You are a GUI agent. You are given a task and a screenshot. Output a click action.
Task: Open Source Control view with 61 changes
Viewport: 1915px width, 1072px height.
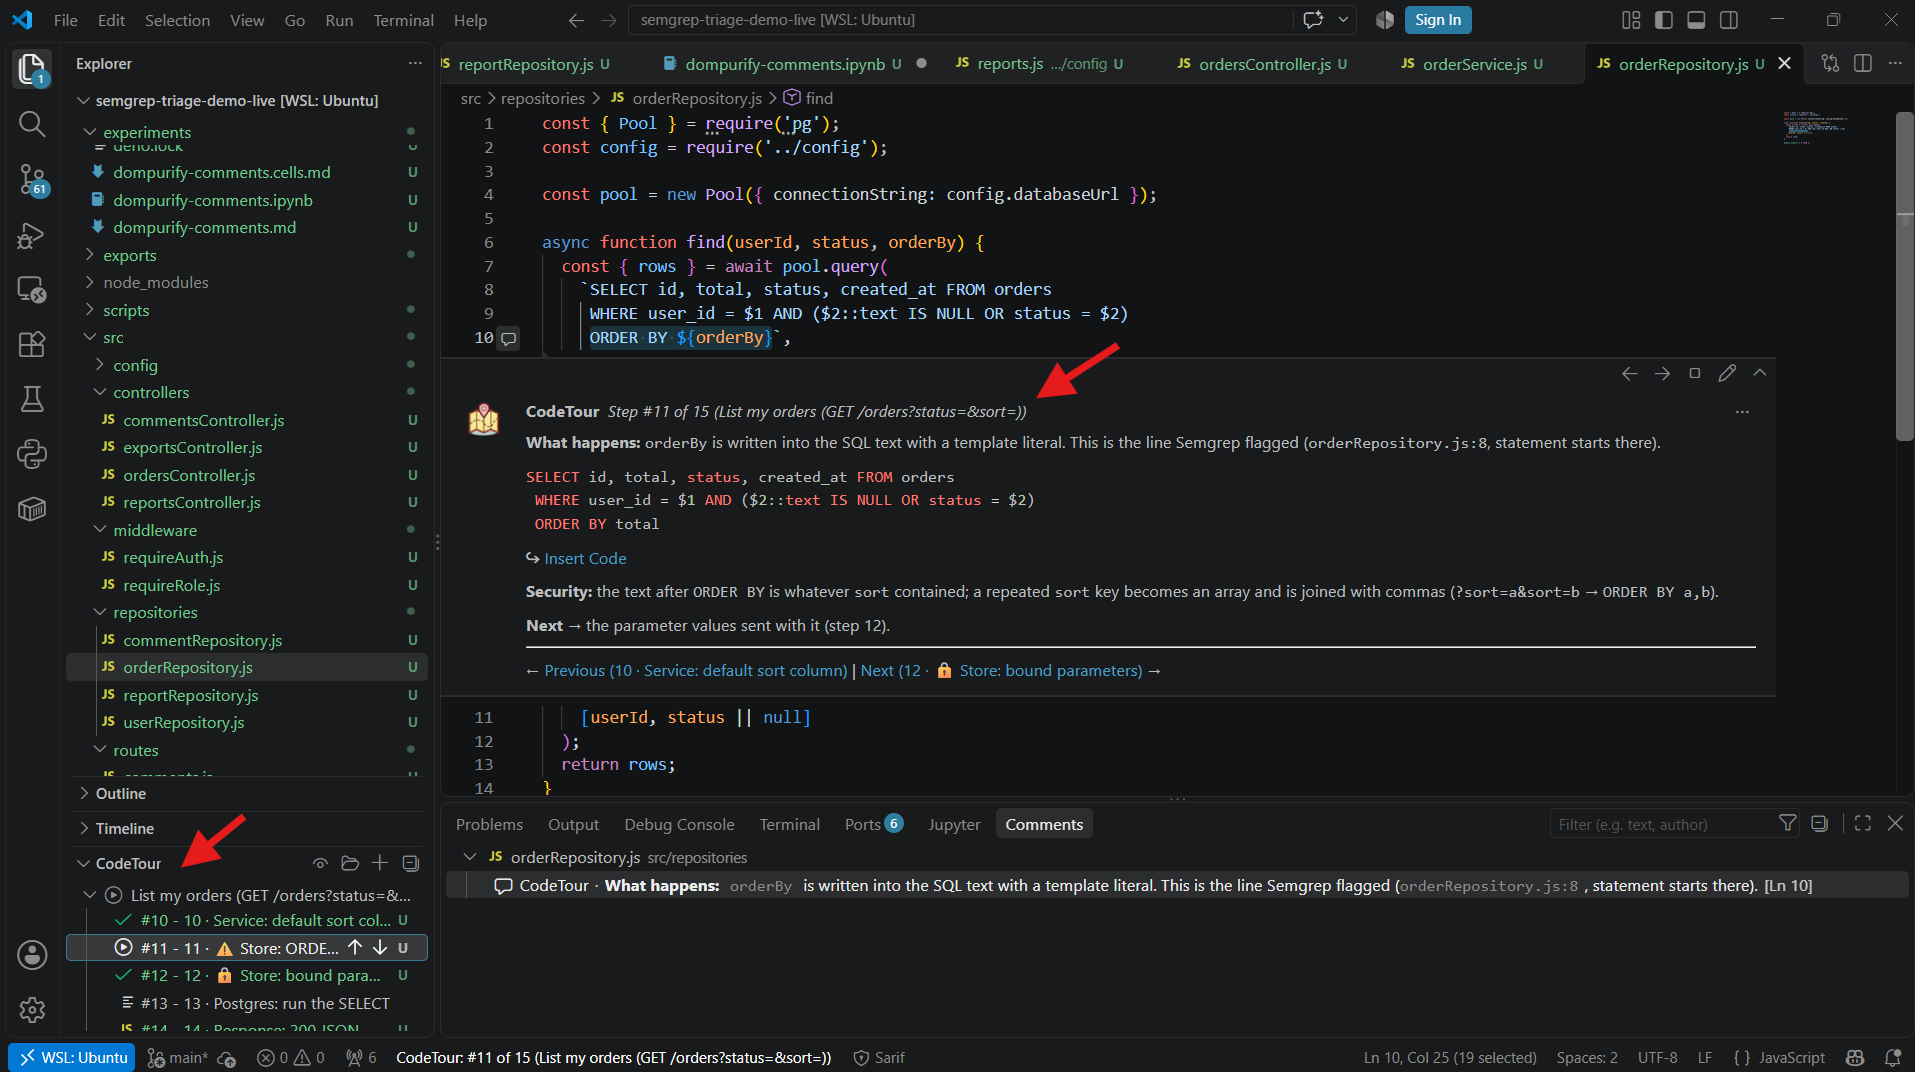click(32, 180)
